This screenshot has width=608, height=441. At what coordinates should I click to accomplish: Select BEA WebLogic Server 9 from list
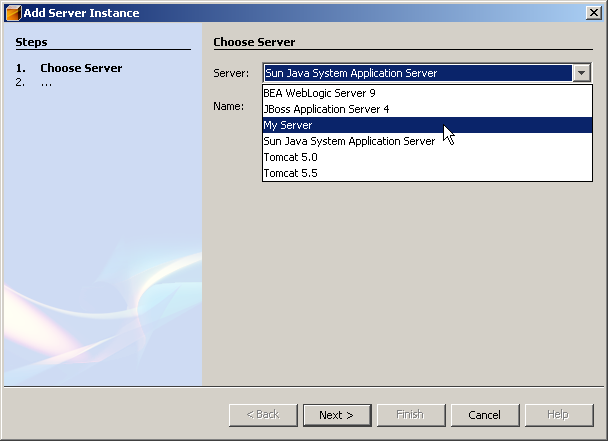tap(319, 93)
